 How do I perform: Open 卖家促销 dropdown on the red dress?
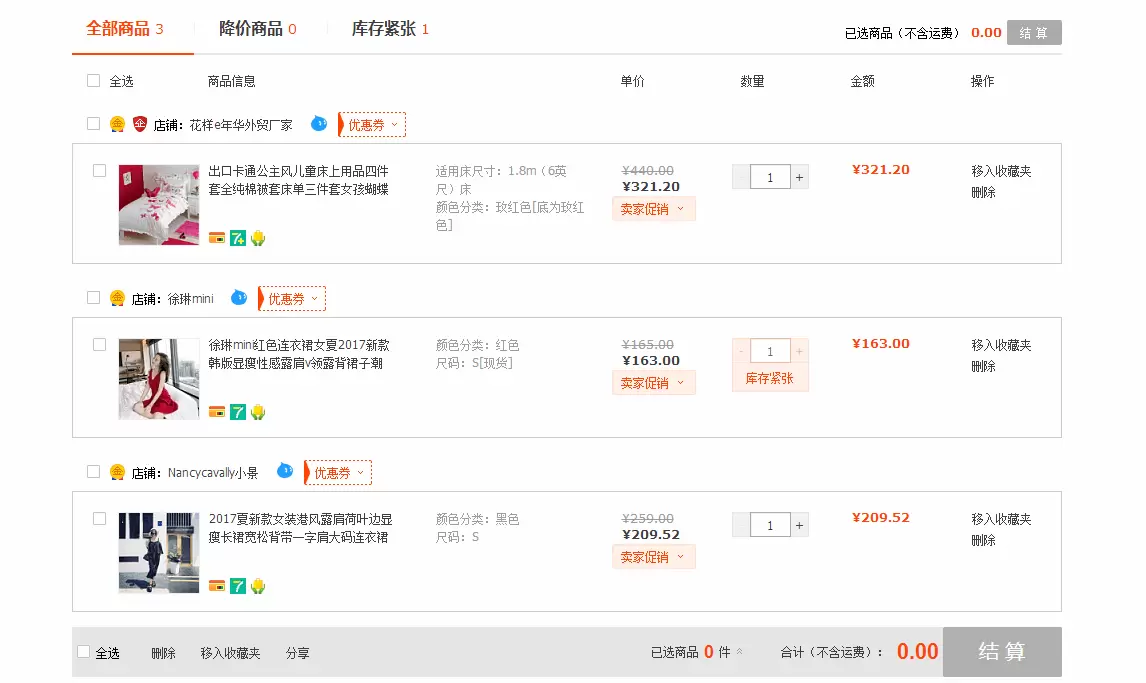click(653, 383)
